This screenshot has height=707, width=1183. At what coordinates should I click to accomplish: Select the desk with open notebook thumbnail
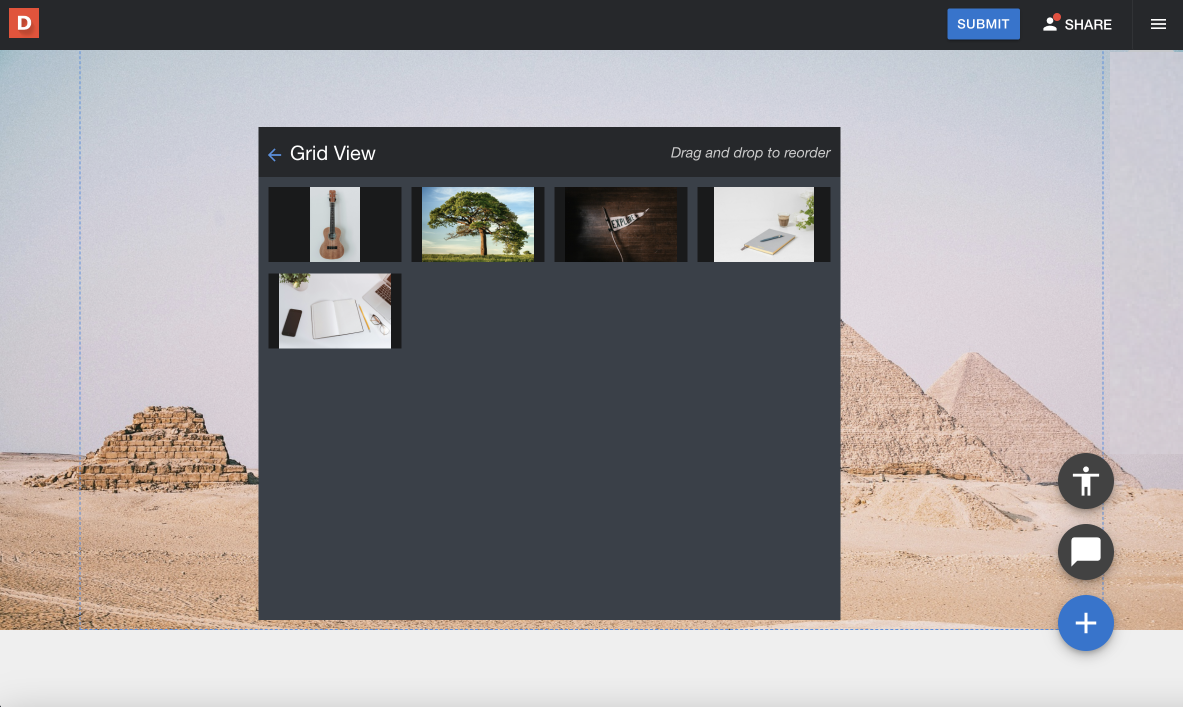coord(335,311)
